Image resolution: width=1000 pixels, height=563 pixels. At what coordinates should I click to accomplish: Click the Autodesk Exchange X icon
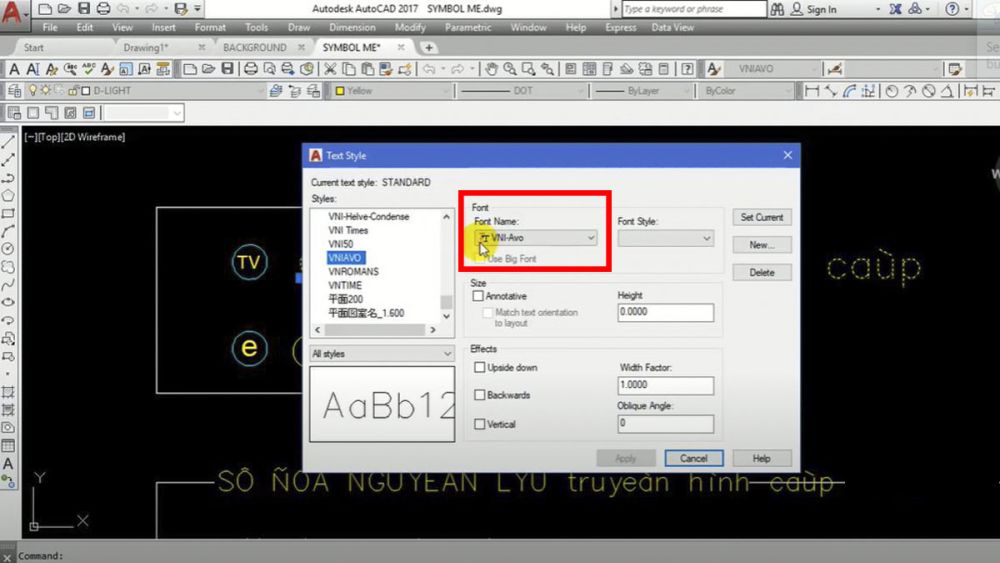895,9
